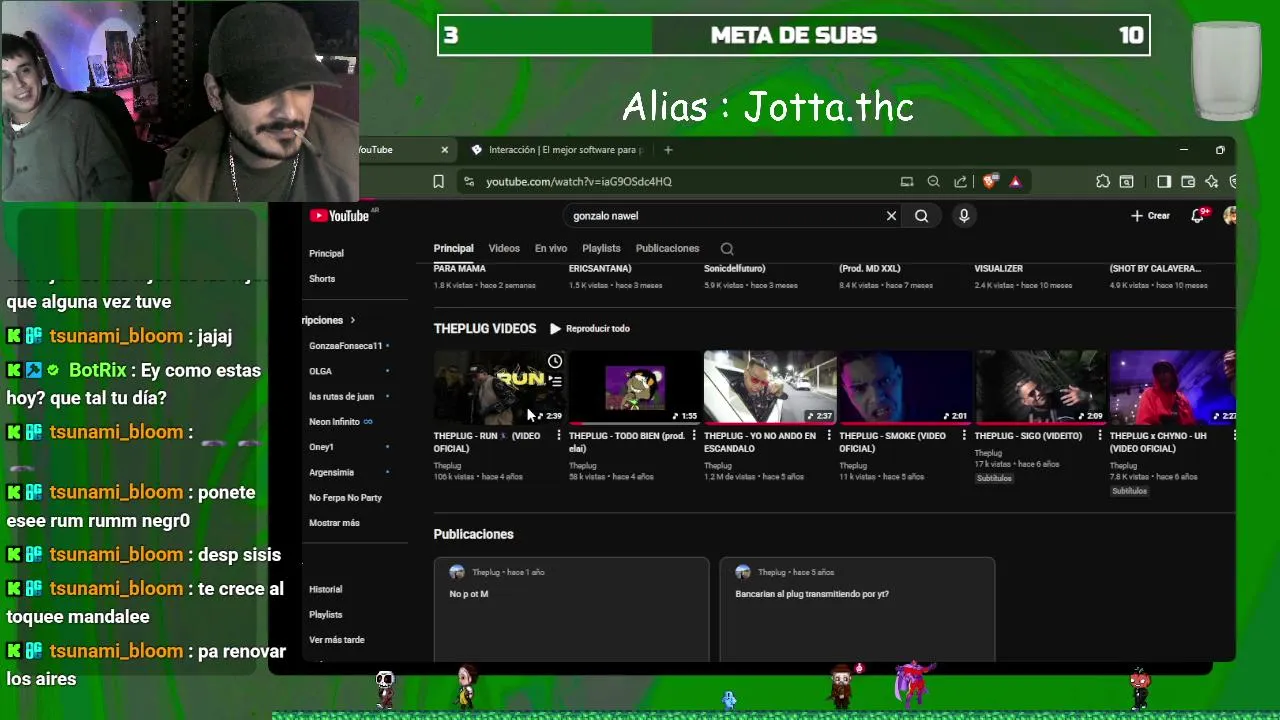Open the browser extensions puzzle icon
The width and height of the screenshot is (1280, 720).
point(1103,182)
